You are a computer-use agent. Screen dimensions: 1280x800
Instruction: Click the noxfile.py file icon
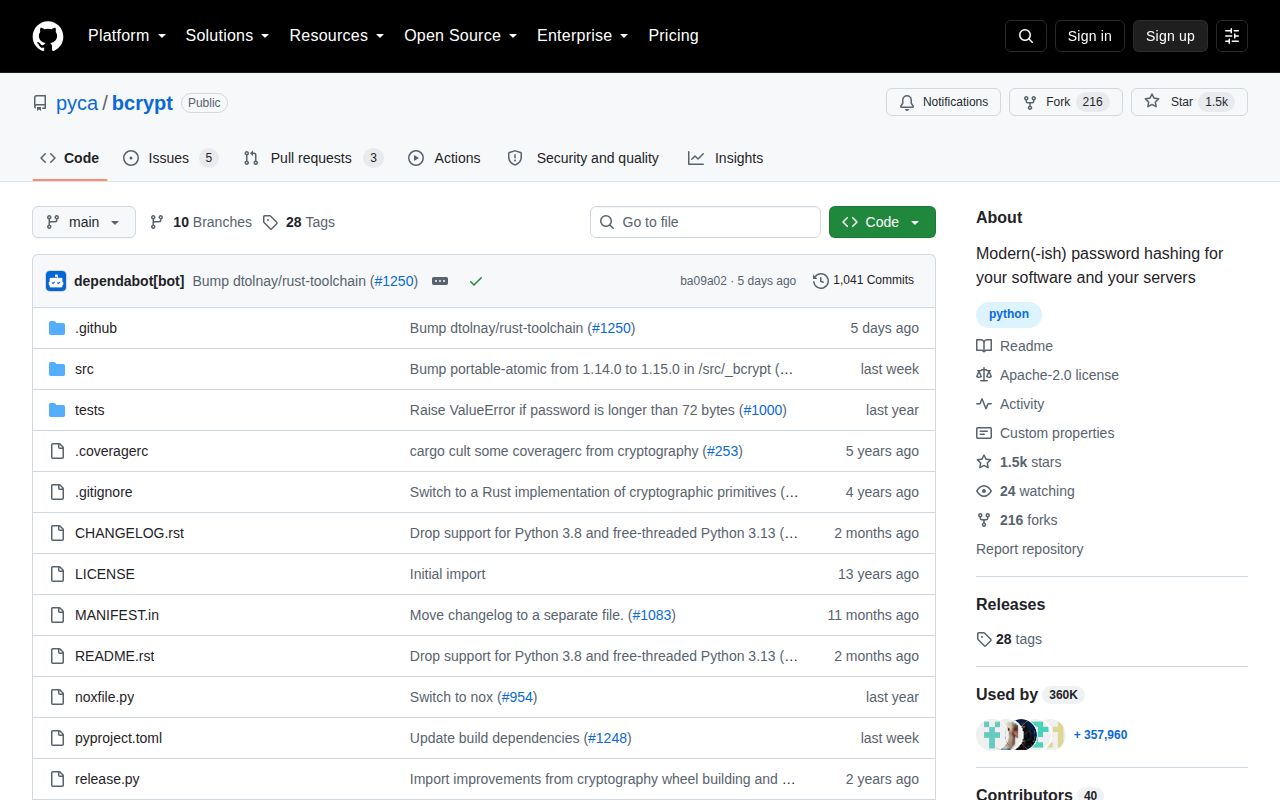click(x=57, y=697)
